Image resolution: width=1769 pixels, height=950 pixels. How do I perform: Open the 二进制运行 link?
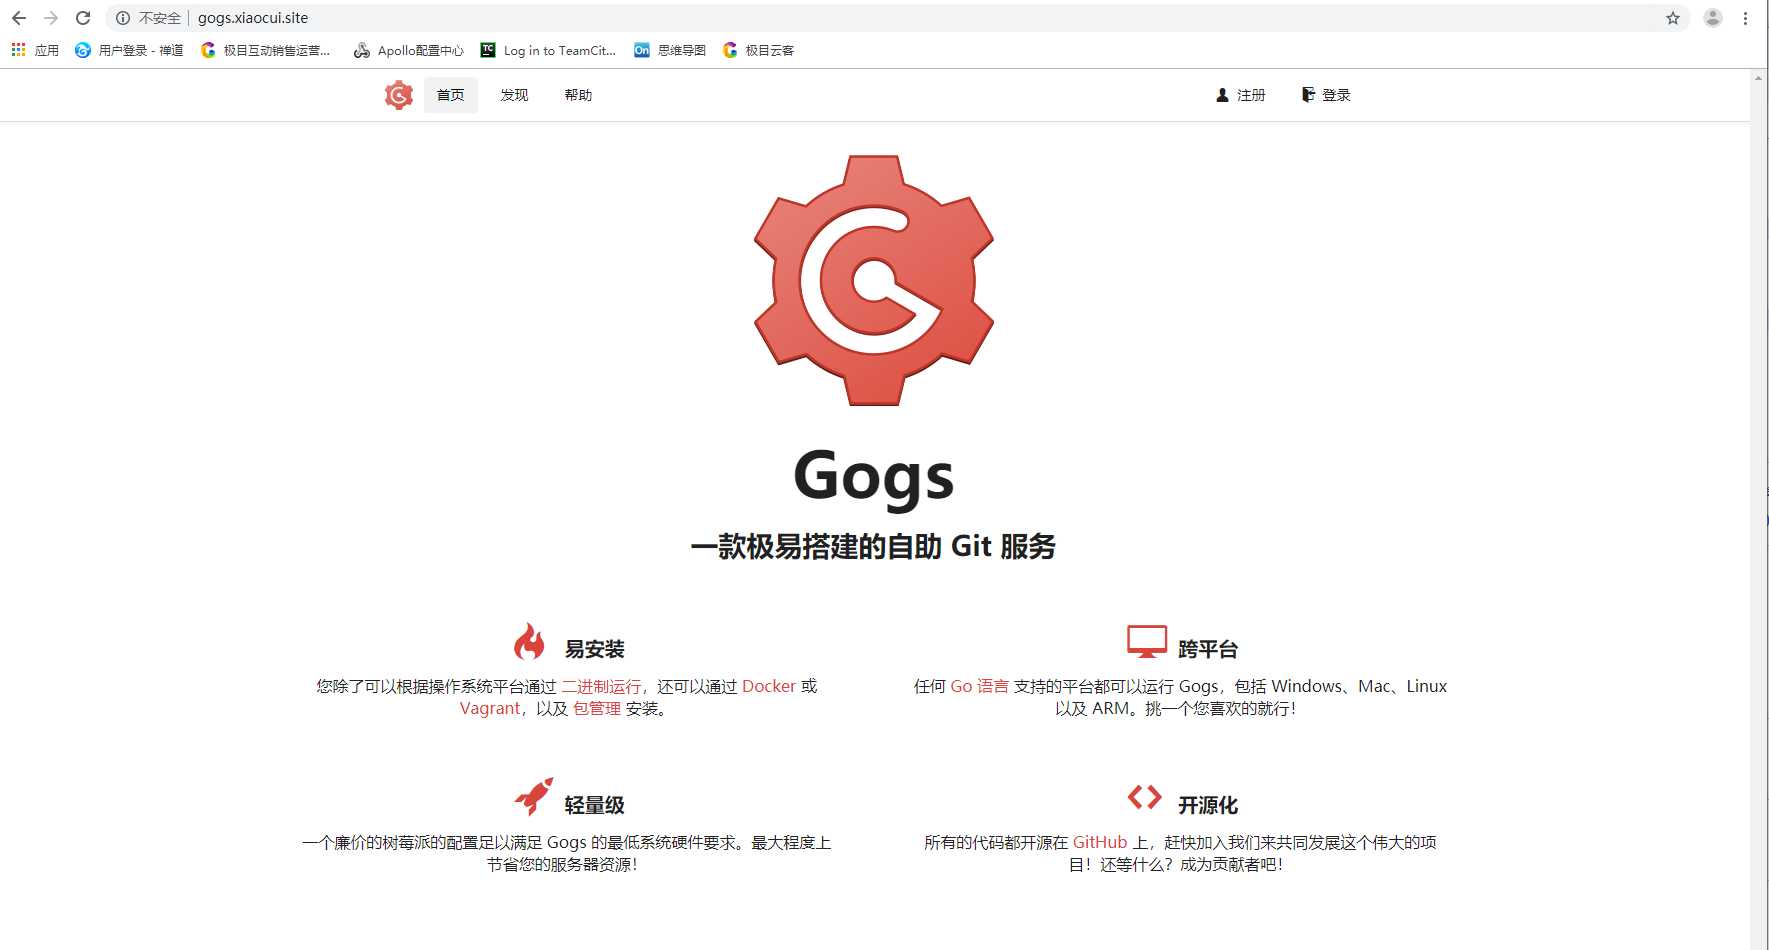(601, 686)
